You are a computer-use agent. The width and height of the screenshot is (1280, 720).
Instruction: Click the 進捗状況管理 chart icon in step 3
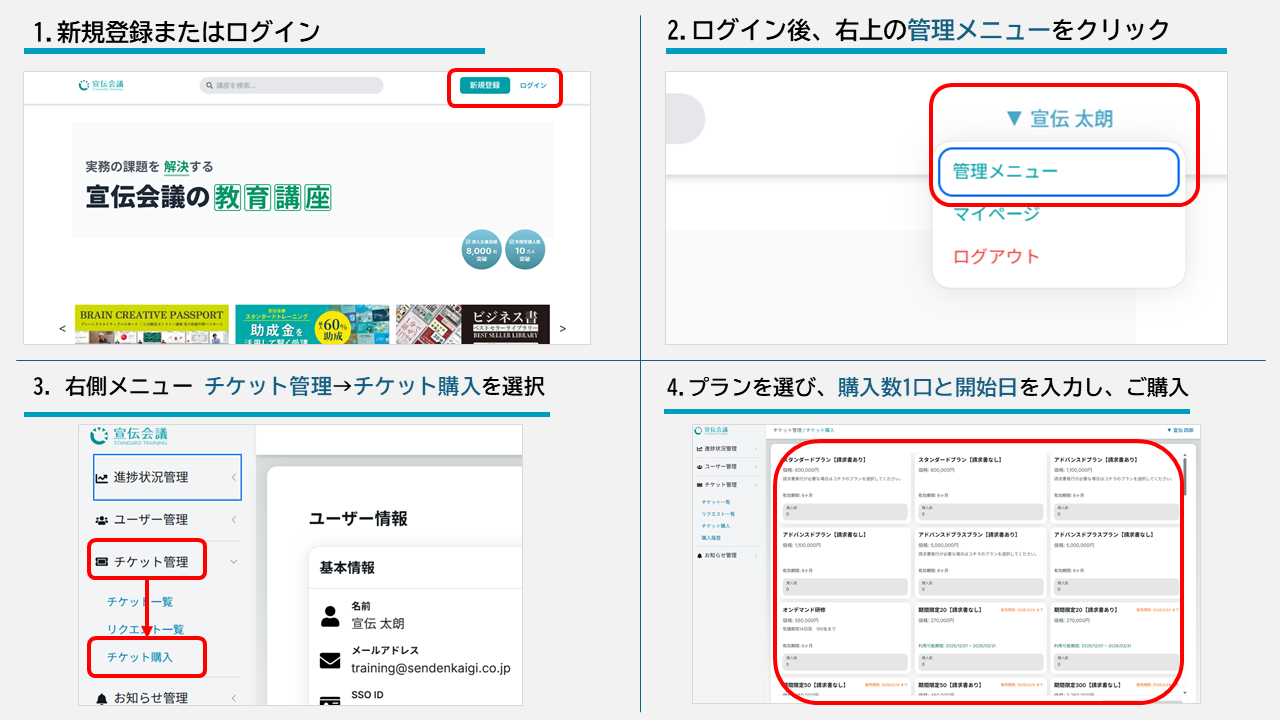click(102, 477)
